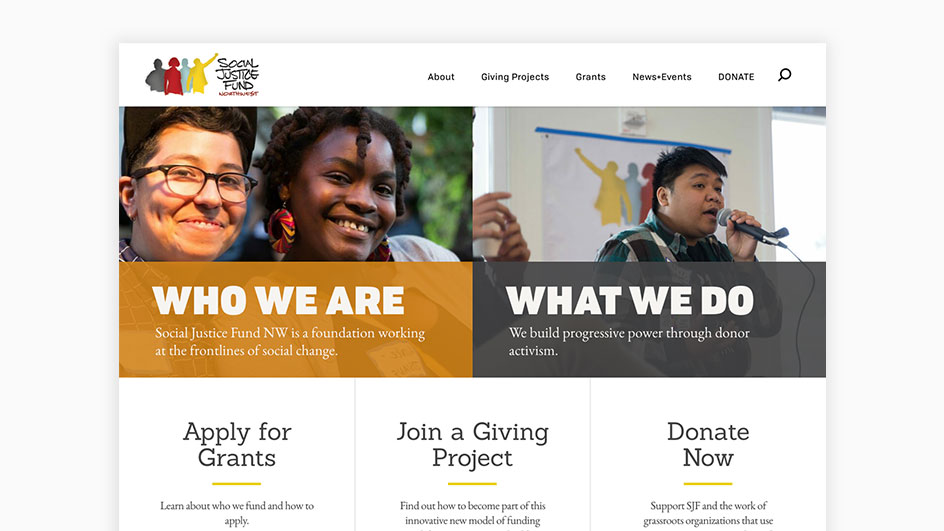Open the Join a Giving Project heading

click(x=473, y=444)
